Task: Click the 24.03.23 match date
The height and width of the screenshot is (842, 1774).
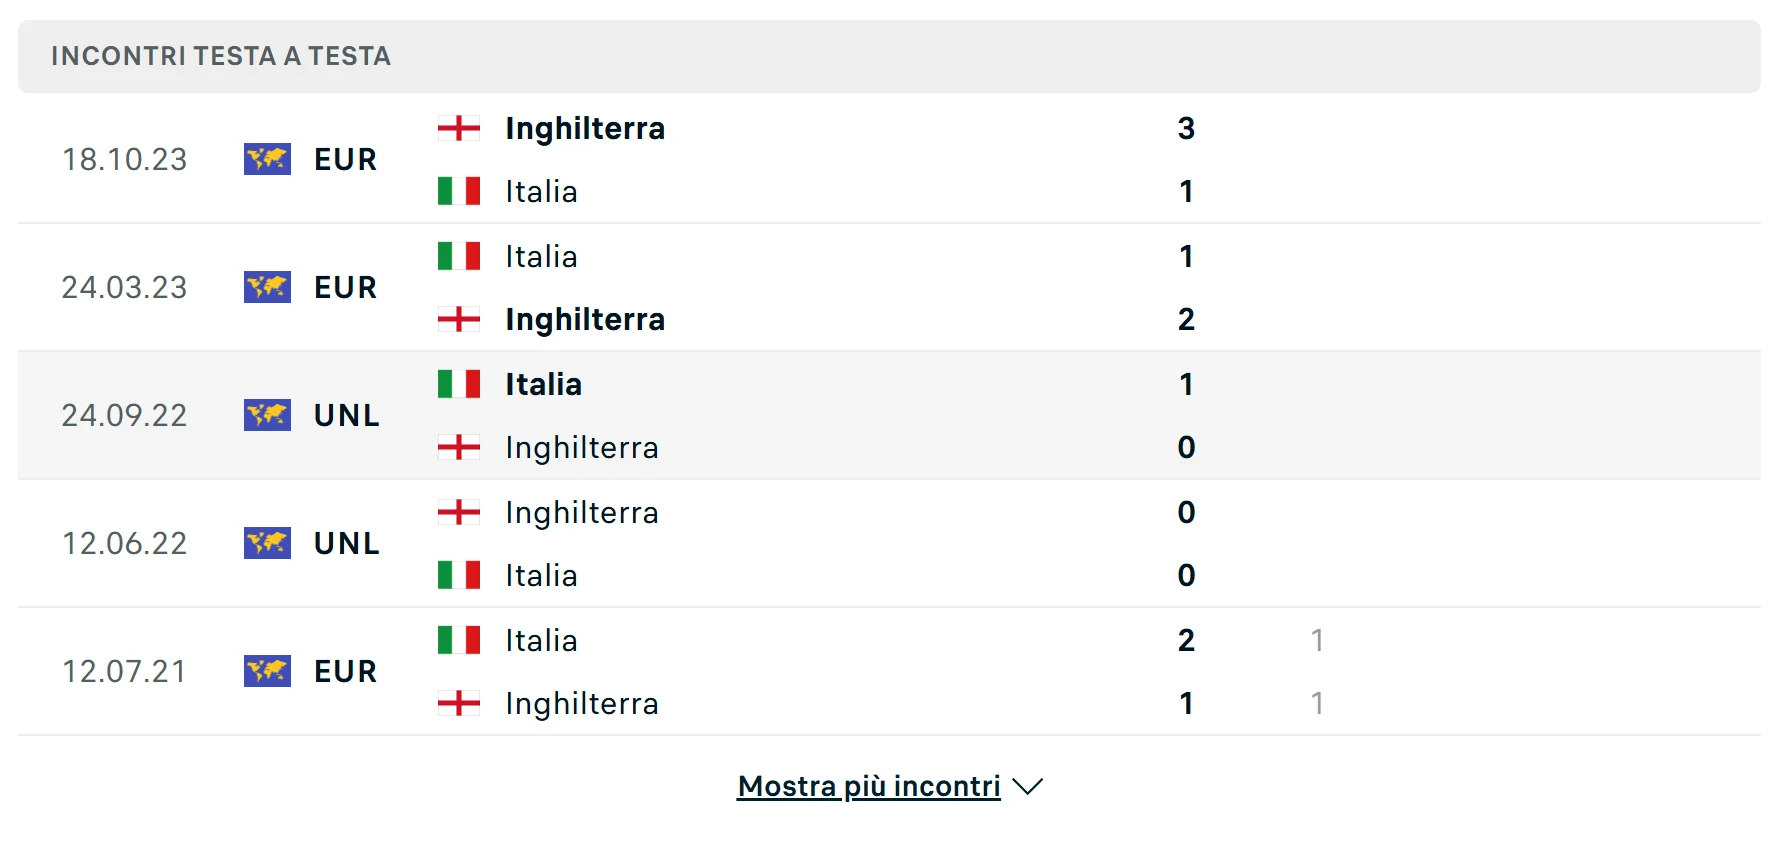Action: tap(124, 287)
